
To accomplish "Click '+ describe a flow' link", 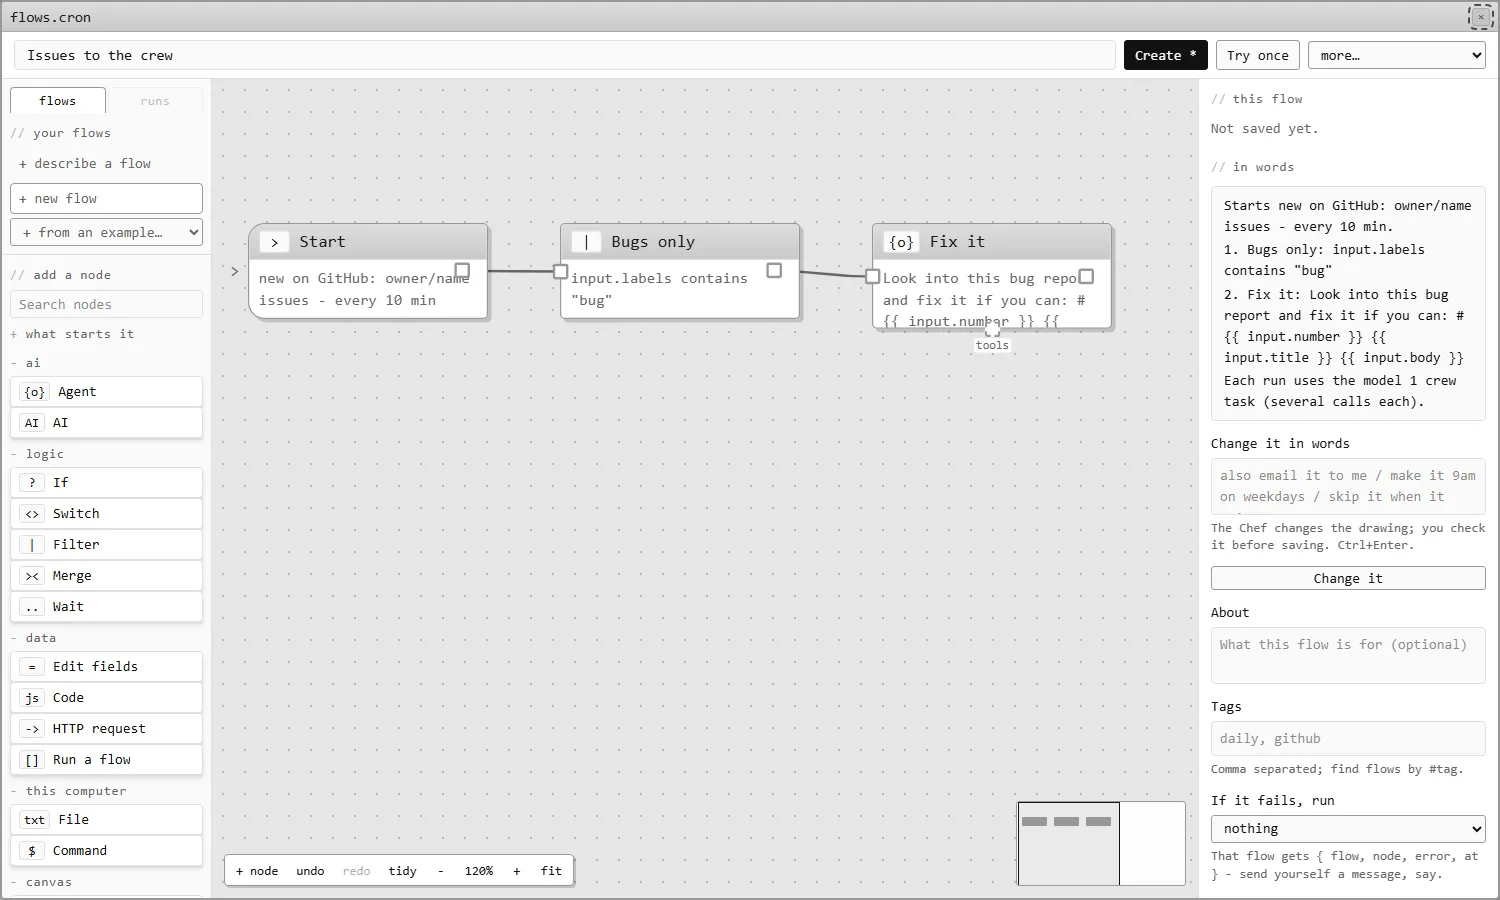I will [85, 164].
